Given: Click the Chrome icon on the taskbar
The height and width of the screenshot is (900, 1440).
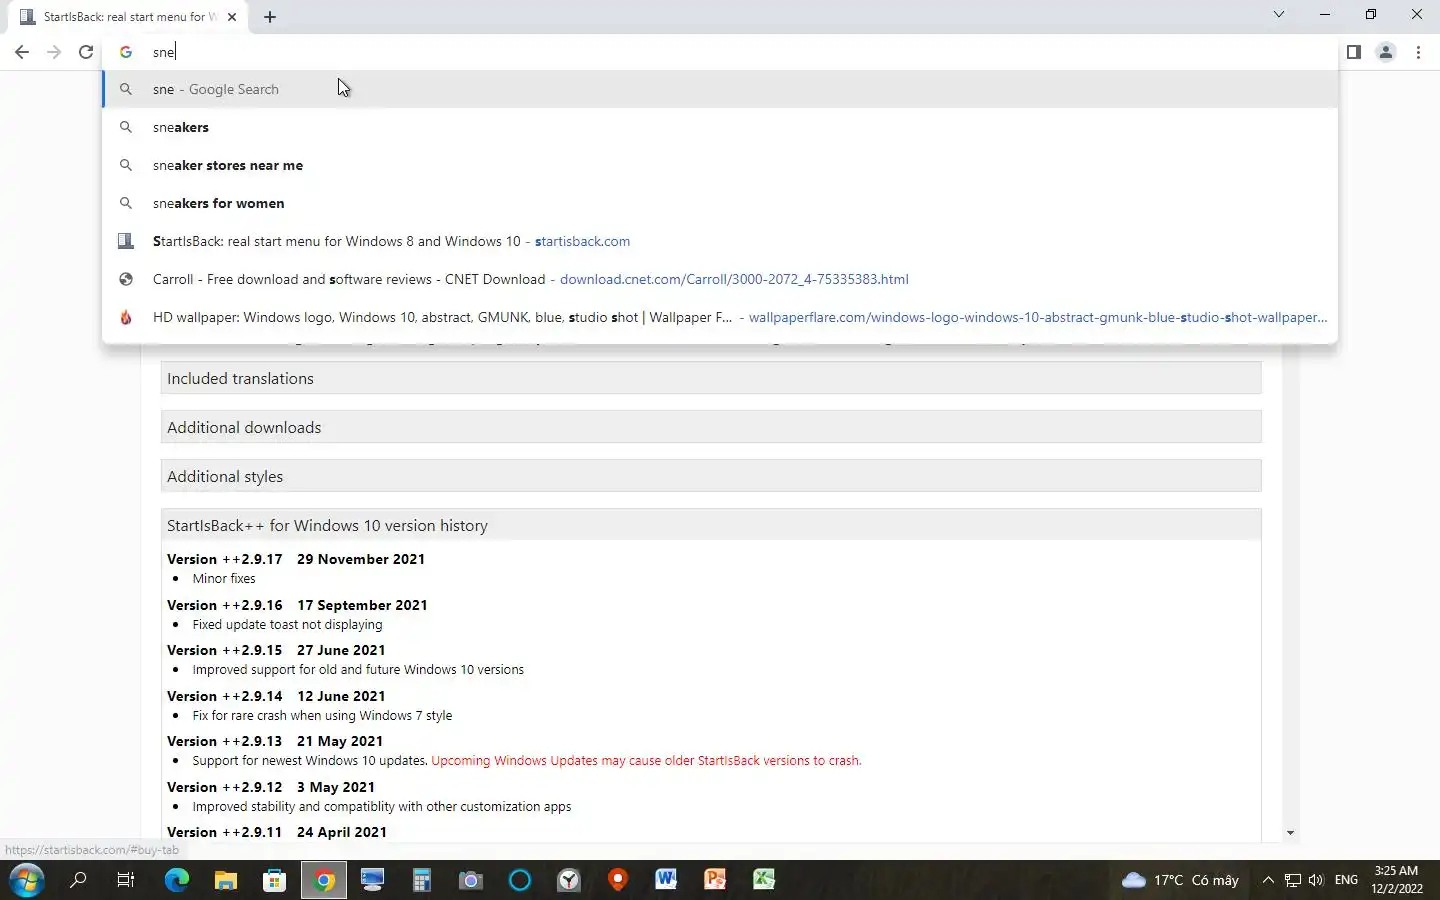Looking at the screenshot, I should (x=324, y=880).
